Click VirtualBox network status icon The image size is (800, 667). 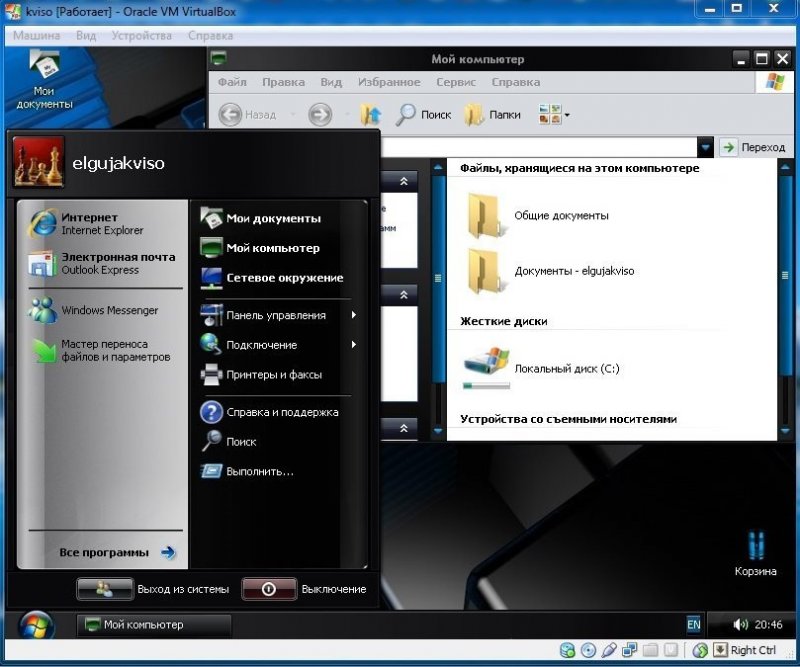630,650
